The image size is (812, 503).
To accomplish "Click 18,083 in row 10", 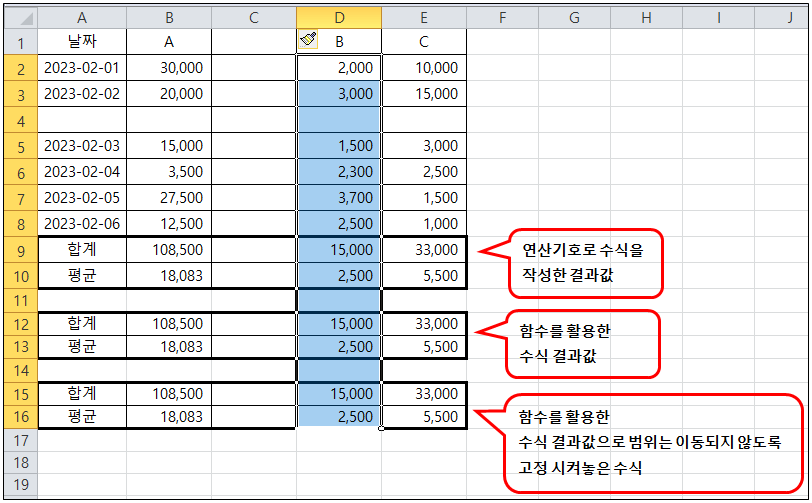I will click(x=181, y=276).
